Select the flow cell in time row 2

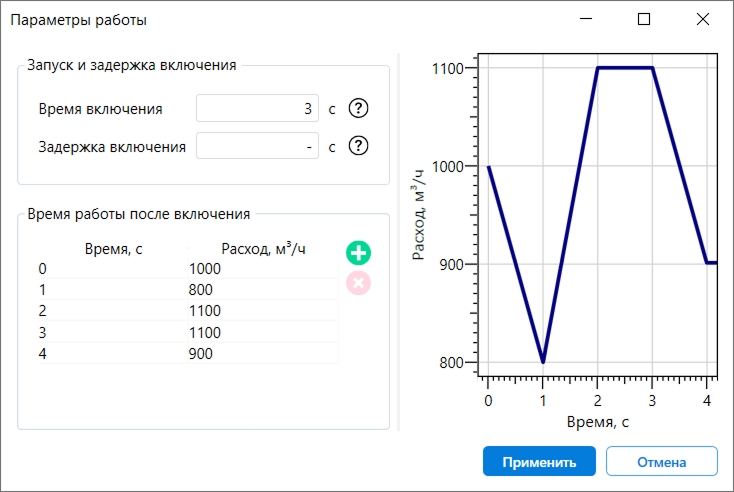coord(263,311)
